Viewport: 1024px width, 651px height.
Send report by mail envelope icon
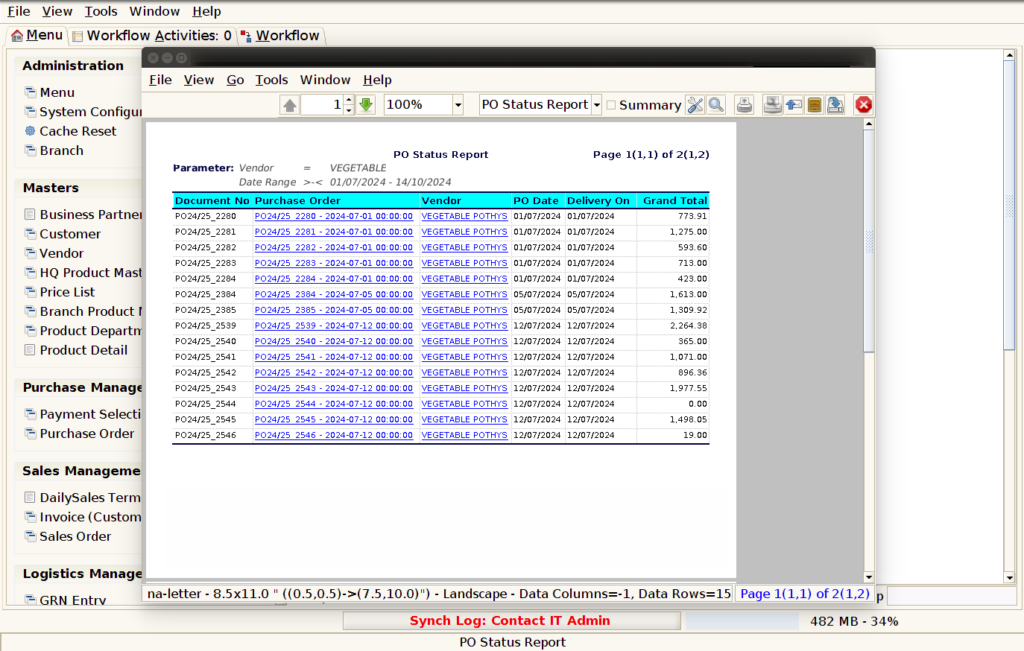coord(793,105)
